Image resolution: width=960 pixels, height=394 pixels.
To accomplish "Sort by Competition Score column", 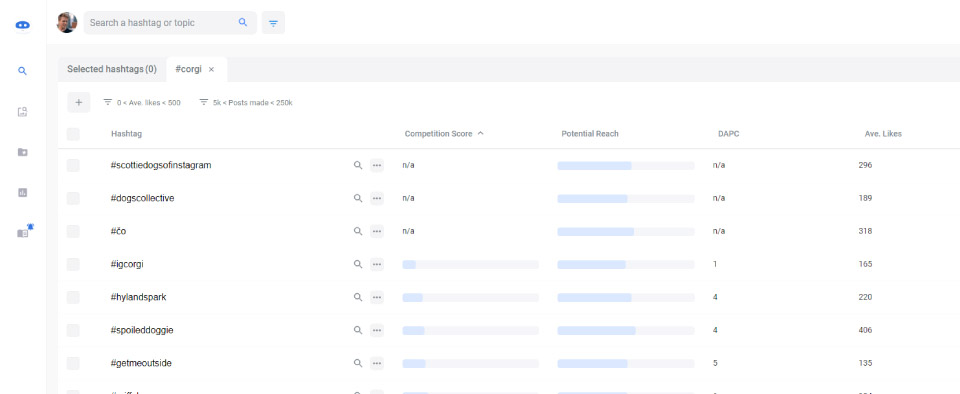I will [444, 134].
